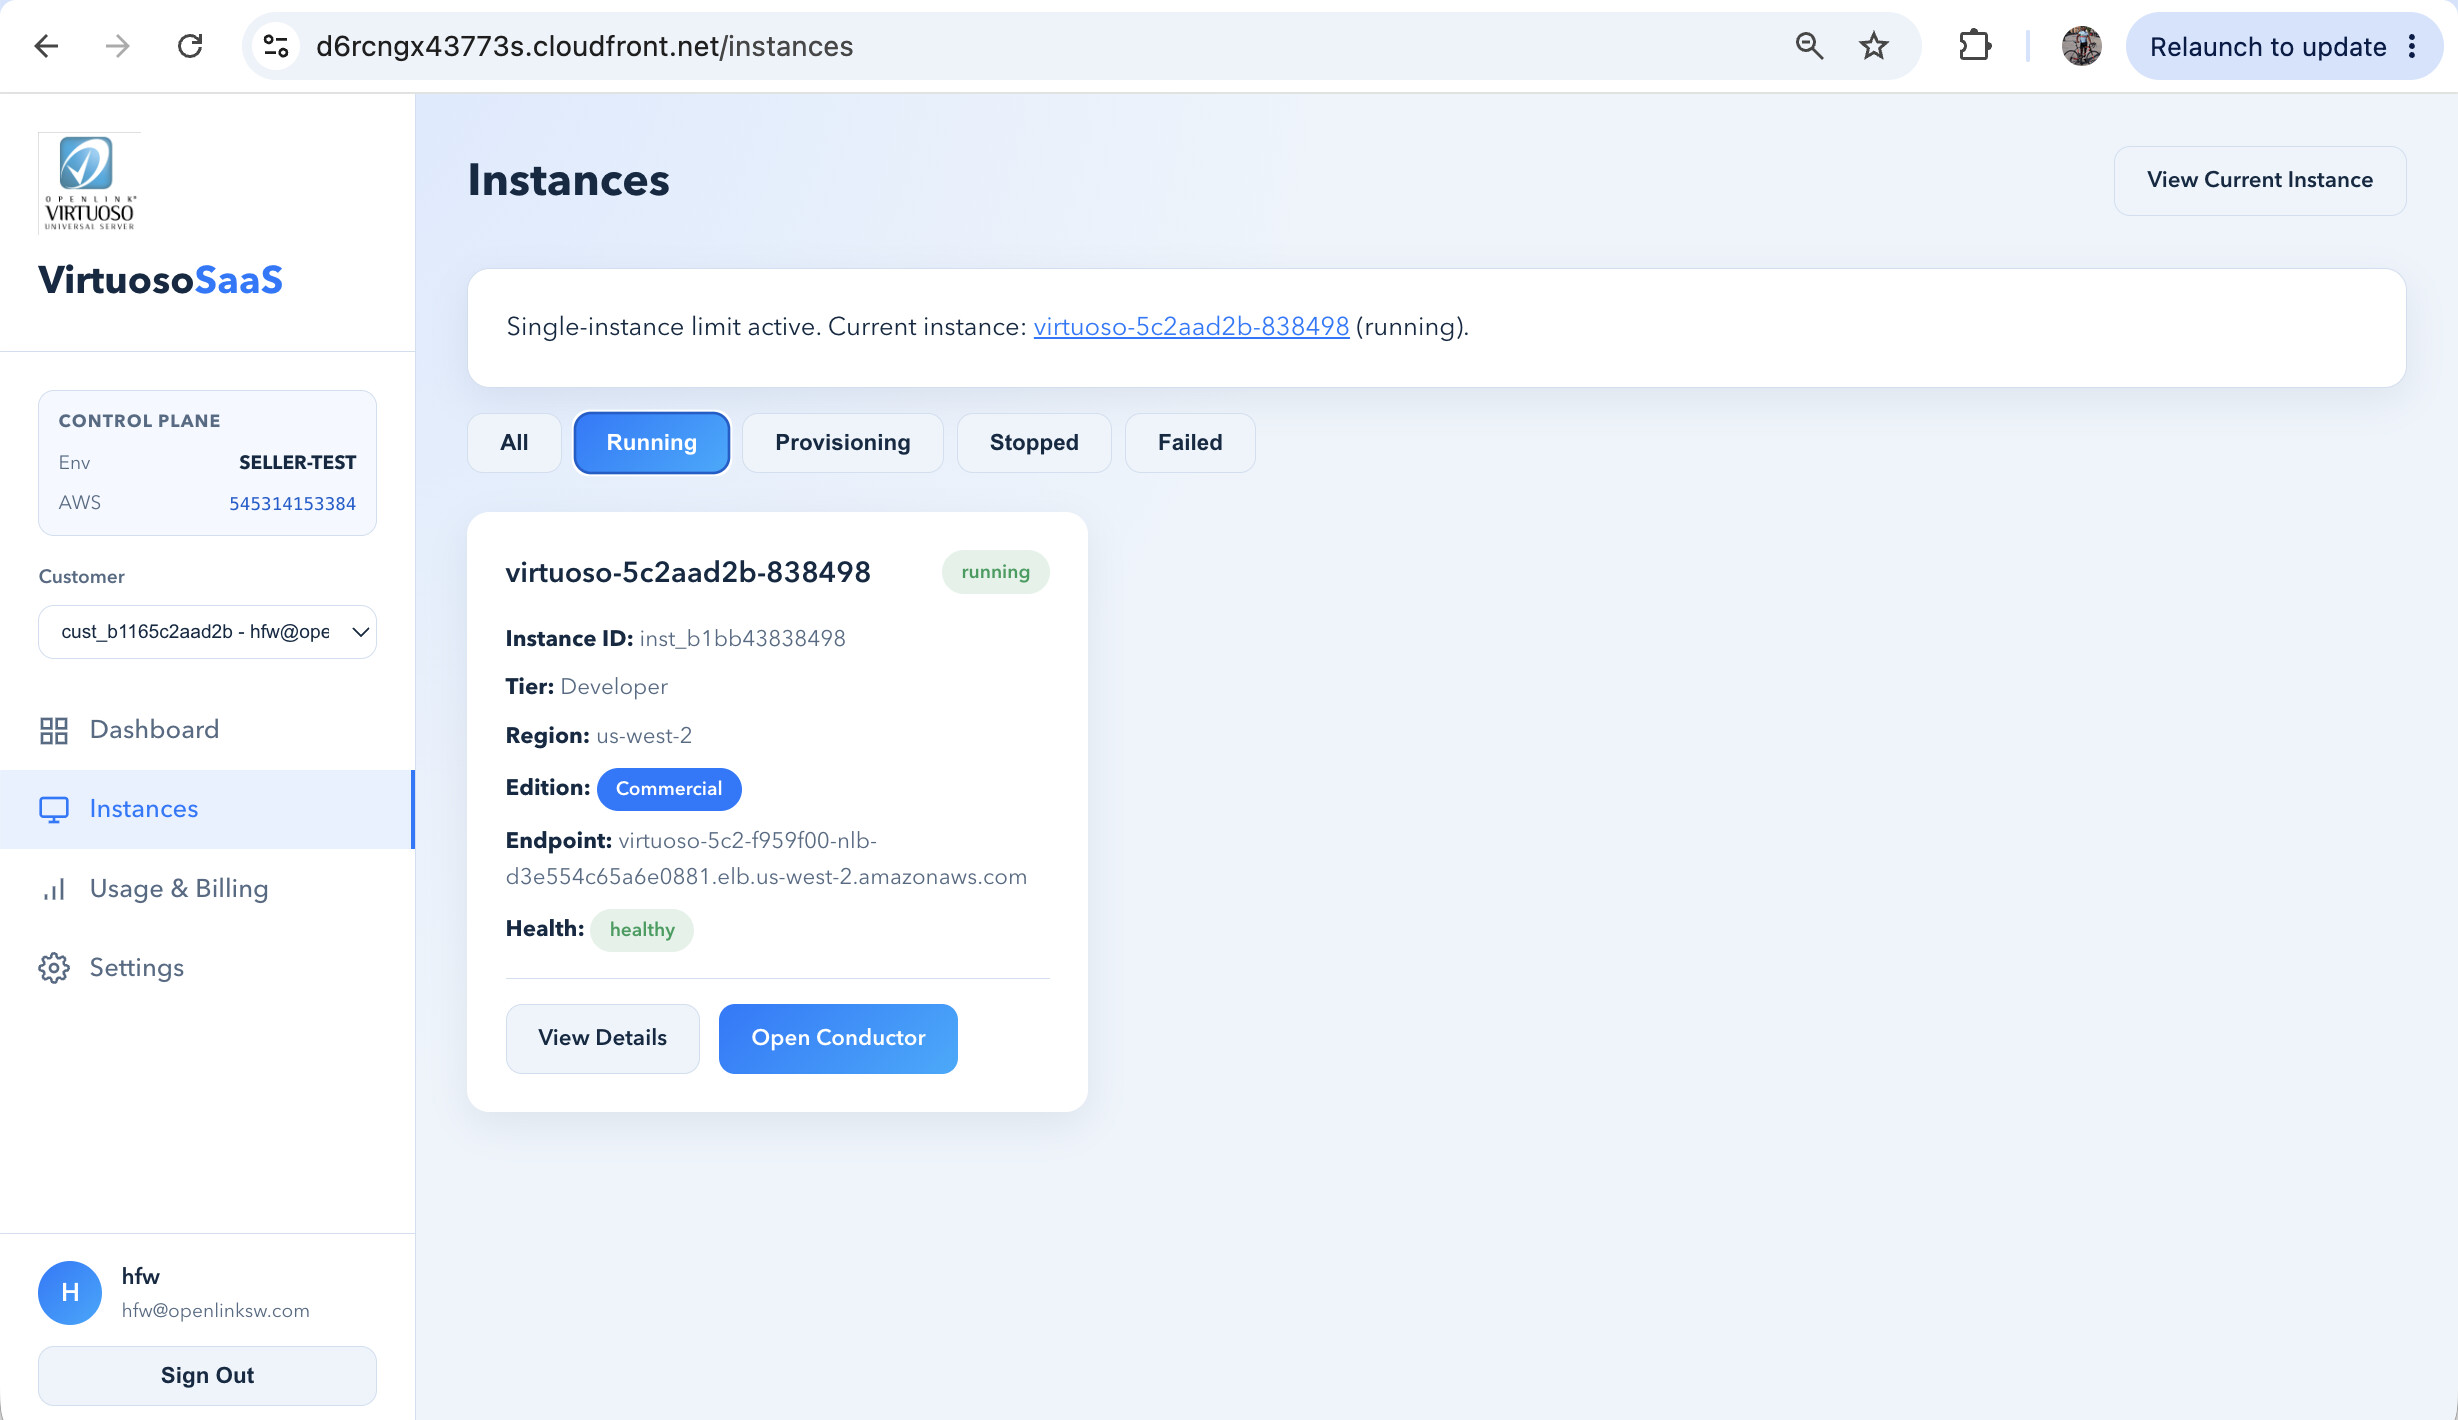The height and width of the screenshot is (1420, 2458).
Task: Click the VirtuosoSaaS brand title
Action: tap(160, 280)
